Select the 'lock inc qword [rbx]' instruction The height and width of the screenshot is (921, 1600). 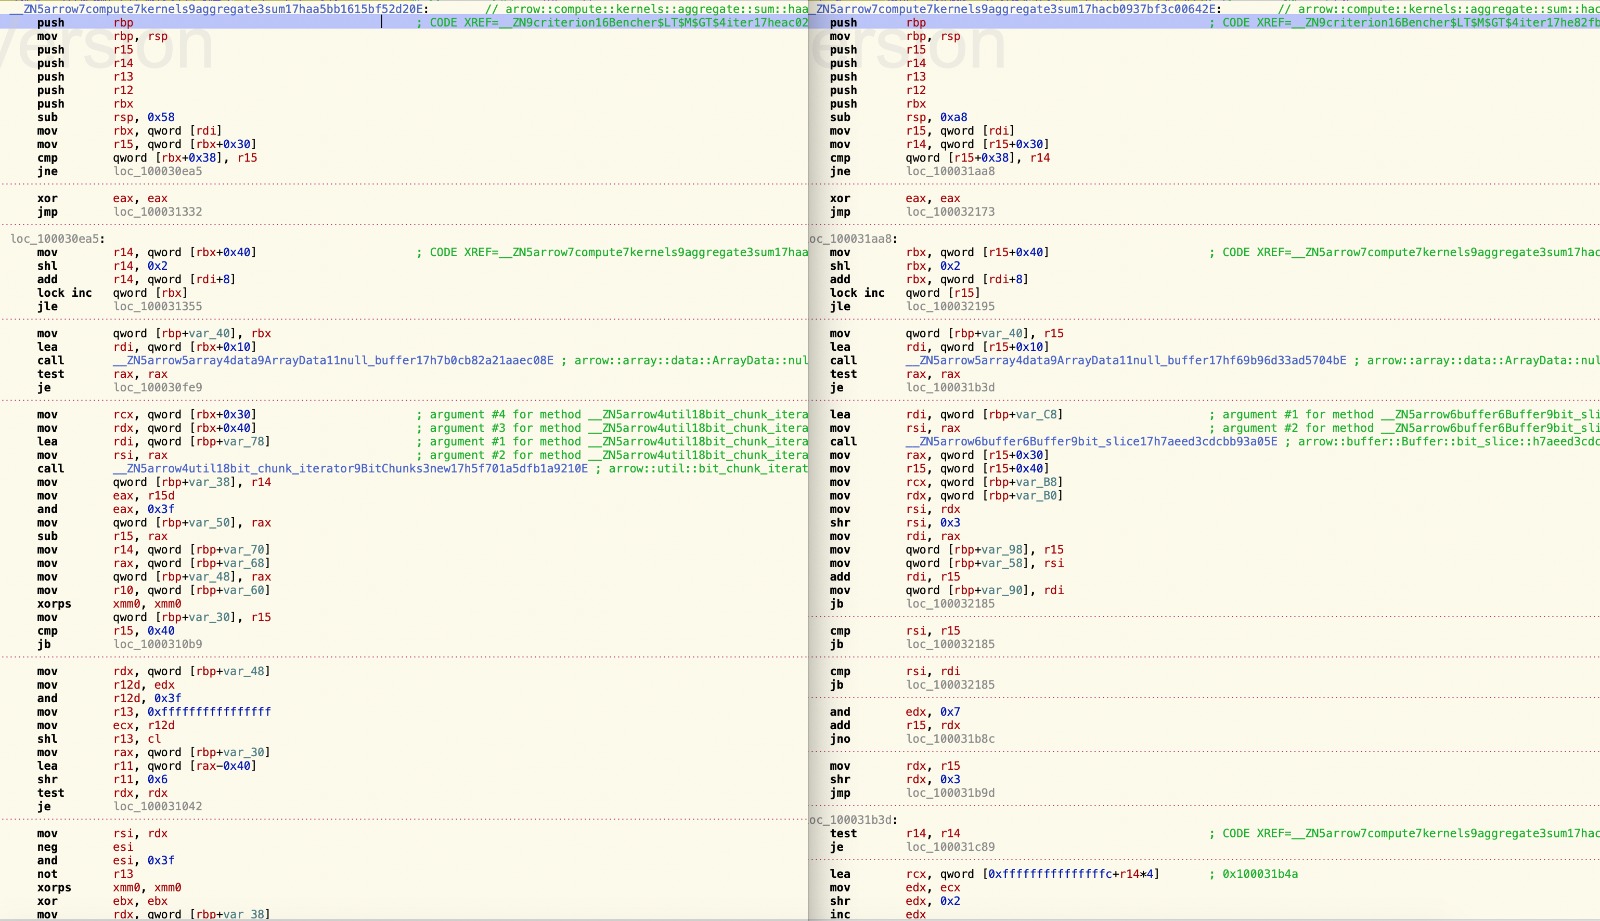pos(112,293)
